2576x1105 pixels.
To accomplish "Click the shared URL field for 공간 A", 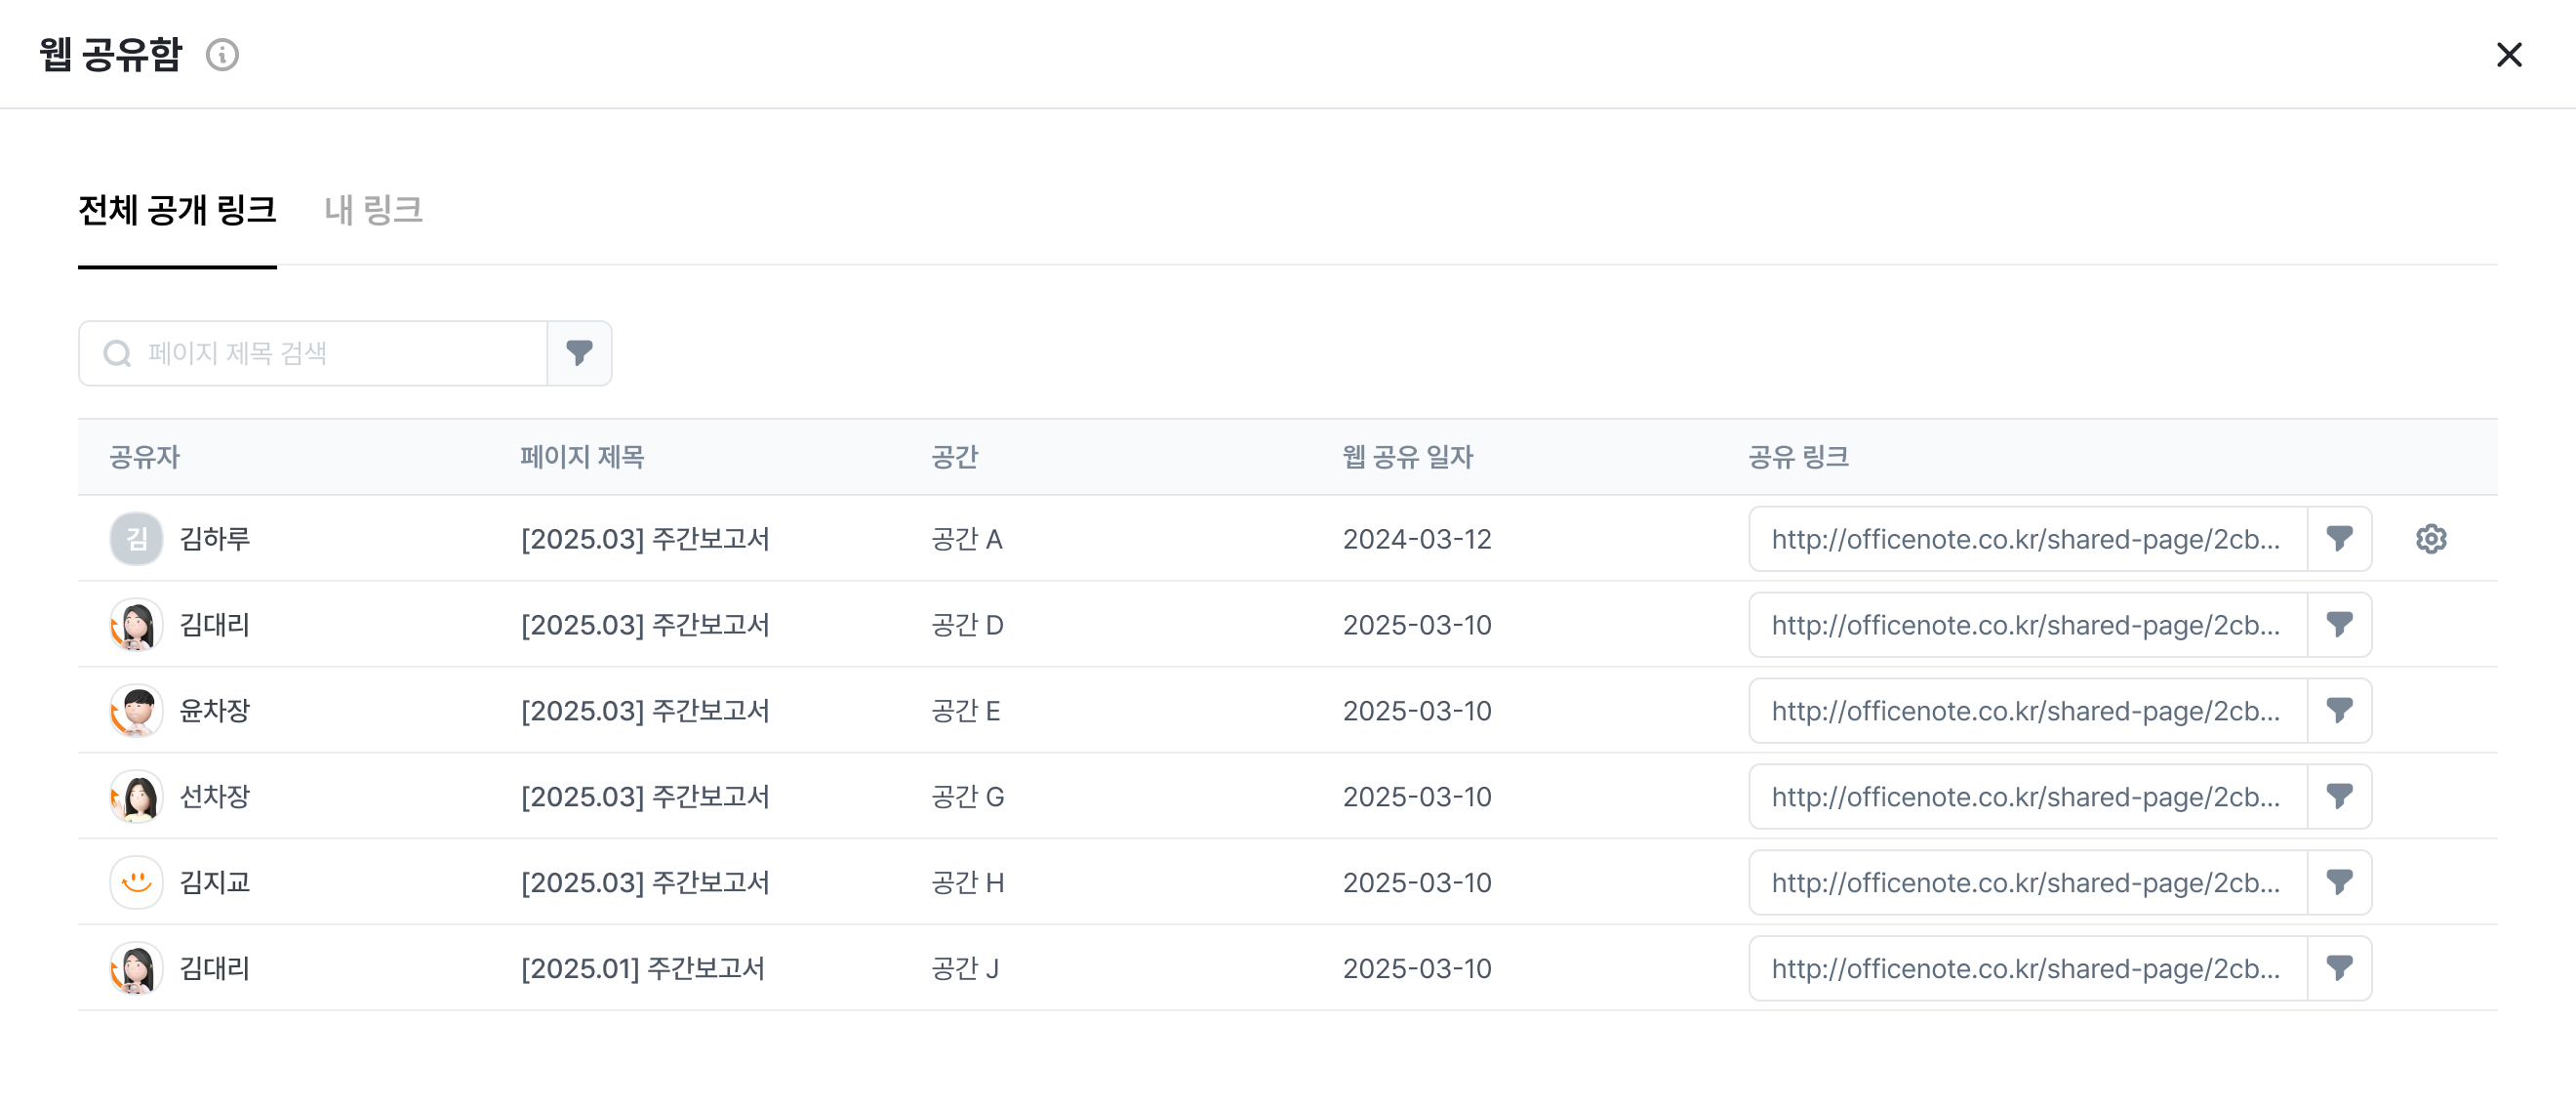I will click(2026, 539).
